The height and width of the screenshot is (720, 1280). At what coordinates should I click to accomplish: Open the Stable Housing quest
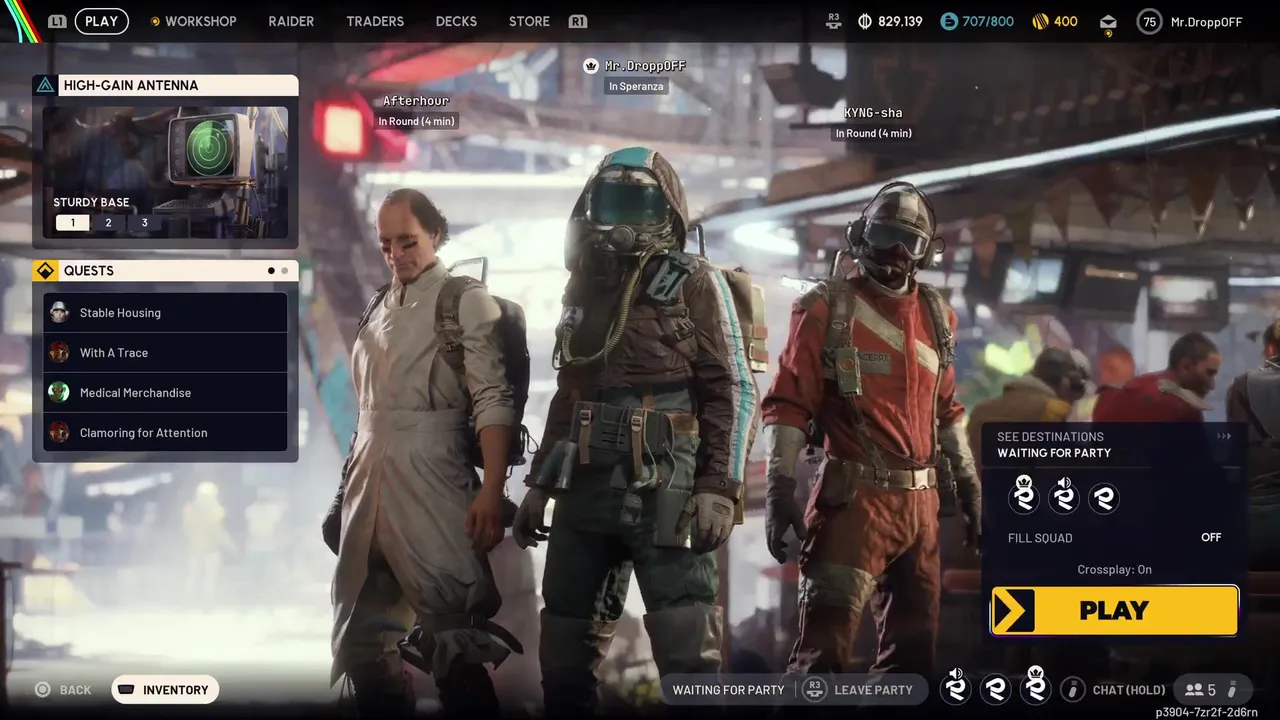click(x=166, y=312)
